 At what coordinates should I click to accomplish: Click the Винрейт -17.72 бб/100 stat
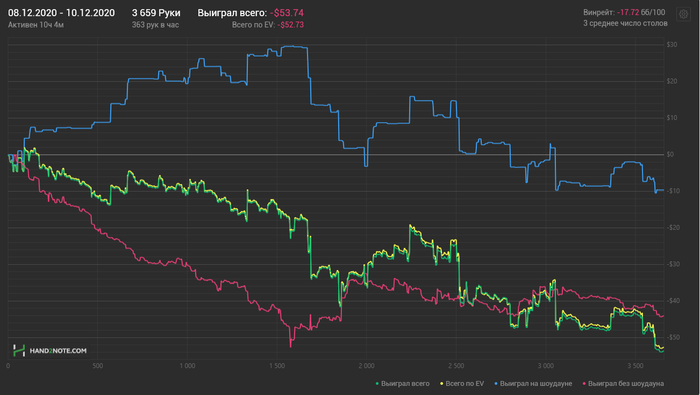tap(624, 12)
